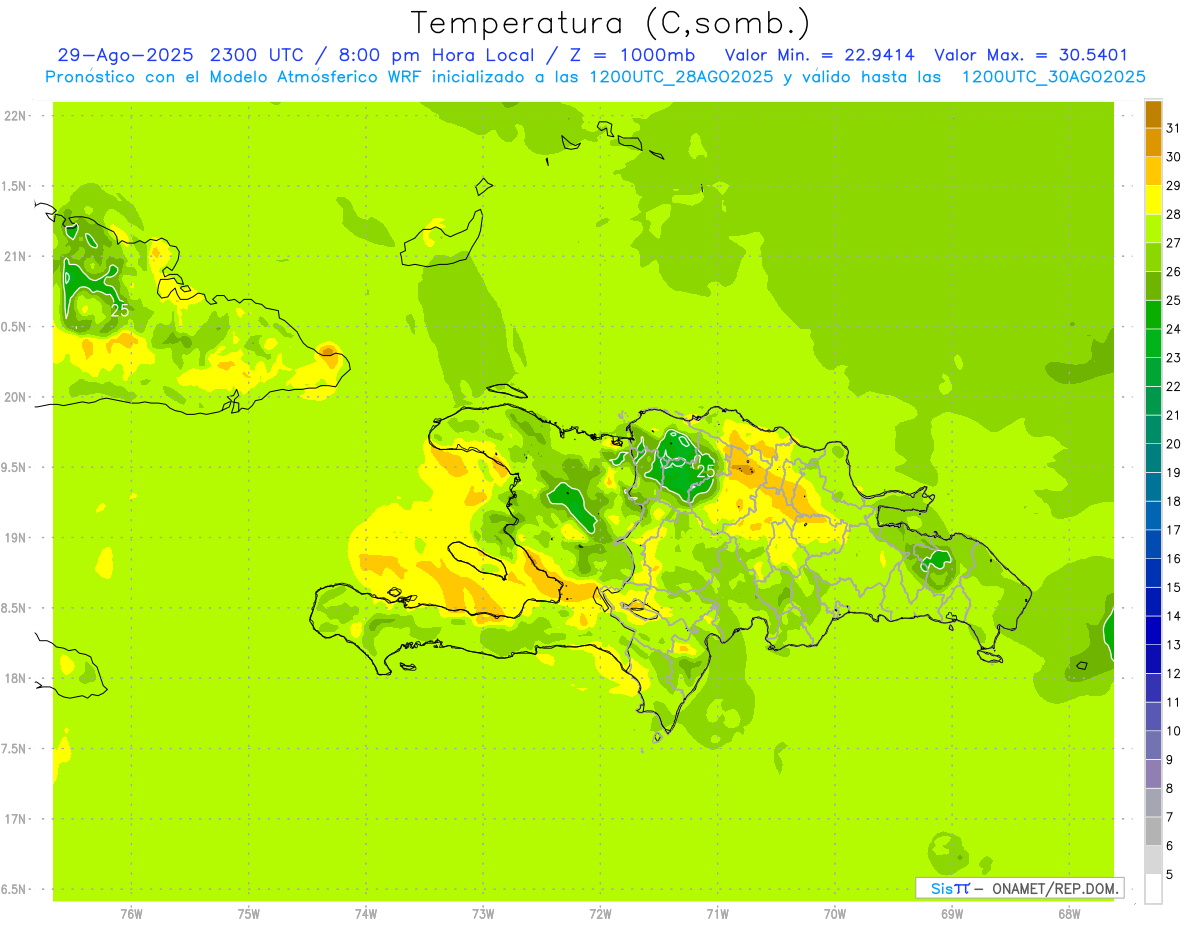Click the "73W" longitude label
1200x927 pixels.
click(x=483, y=914)
